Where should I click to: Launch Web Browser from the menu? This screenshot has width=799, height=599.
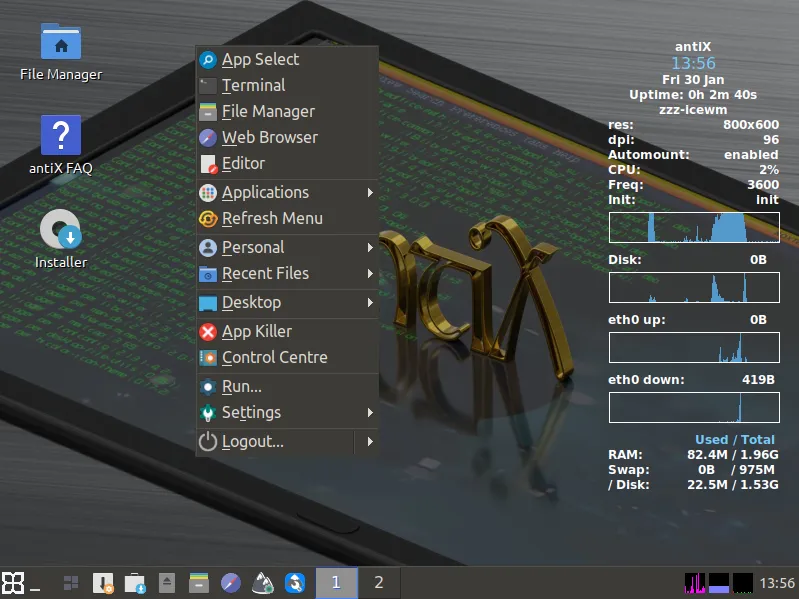click(x=287, y=138)
